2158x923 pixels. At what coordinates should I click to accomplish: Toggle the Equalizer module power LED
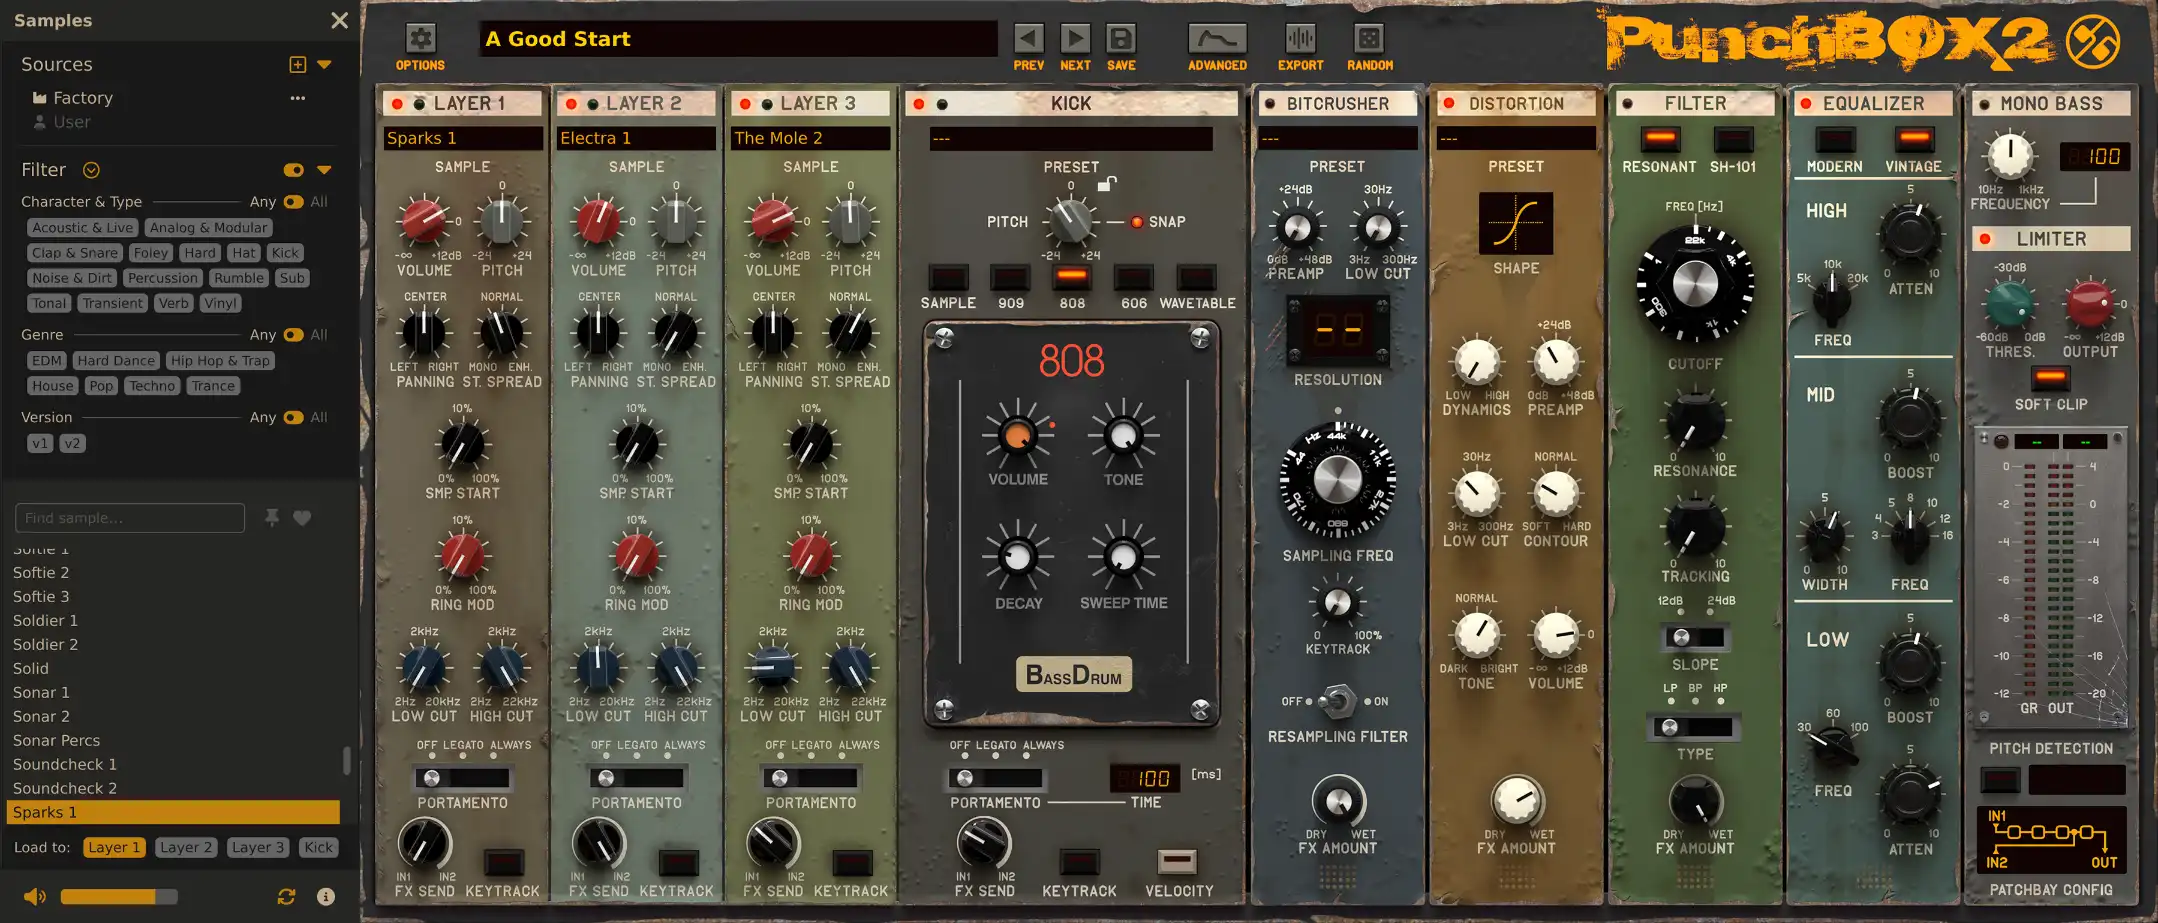pos(1805,103)
